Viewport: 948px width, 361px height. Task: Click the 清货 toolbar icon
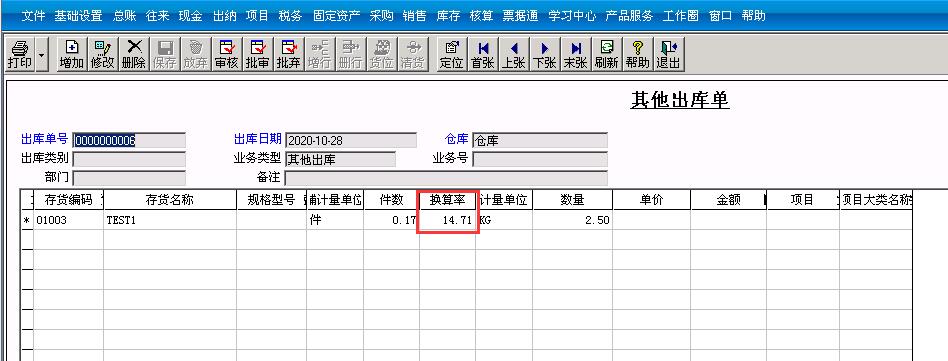point(412,54)
